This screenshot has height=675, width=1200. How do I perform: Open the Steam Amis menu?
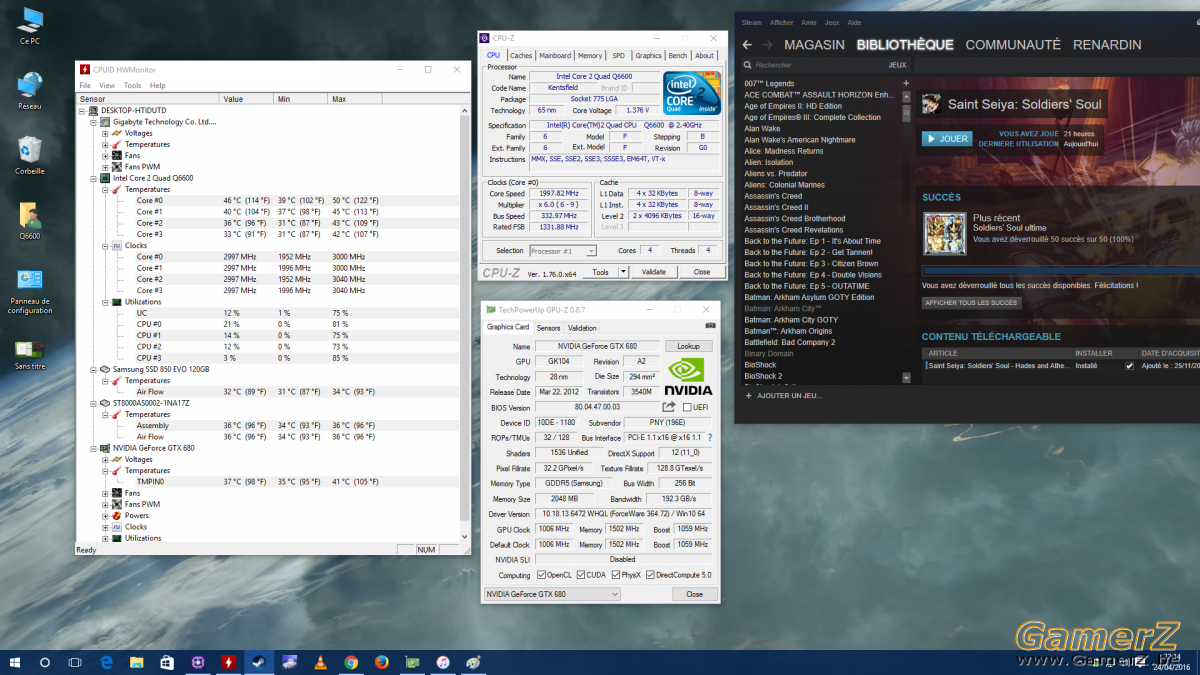coord(808,22)
